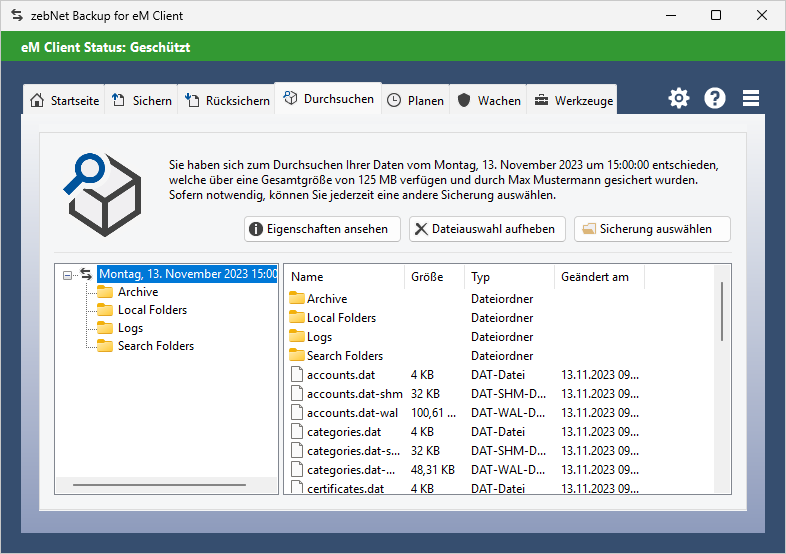Click Dateiauswahl aufheben button
The height and width of the screenshot is (554, 786).
click(x=487, y=229)
